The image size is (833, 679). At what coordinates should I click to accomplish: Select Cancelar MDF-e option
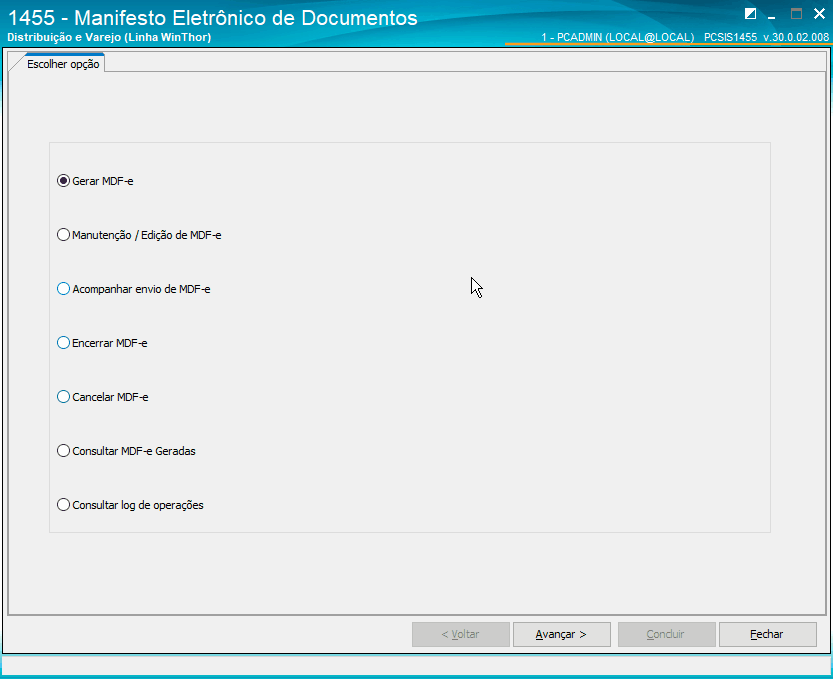coord(103,397)
